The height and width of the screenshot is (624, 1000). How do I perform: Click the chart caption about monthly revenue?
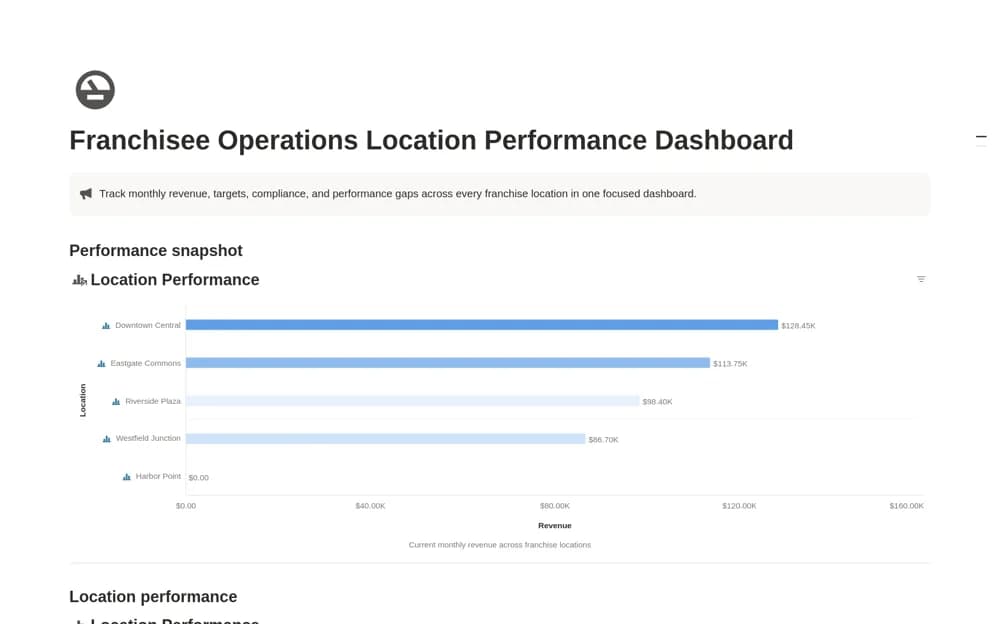[x=500, y=544]
